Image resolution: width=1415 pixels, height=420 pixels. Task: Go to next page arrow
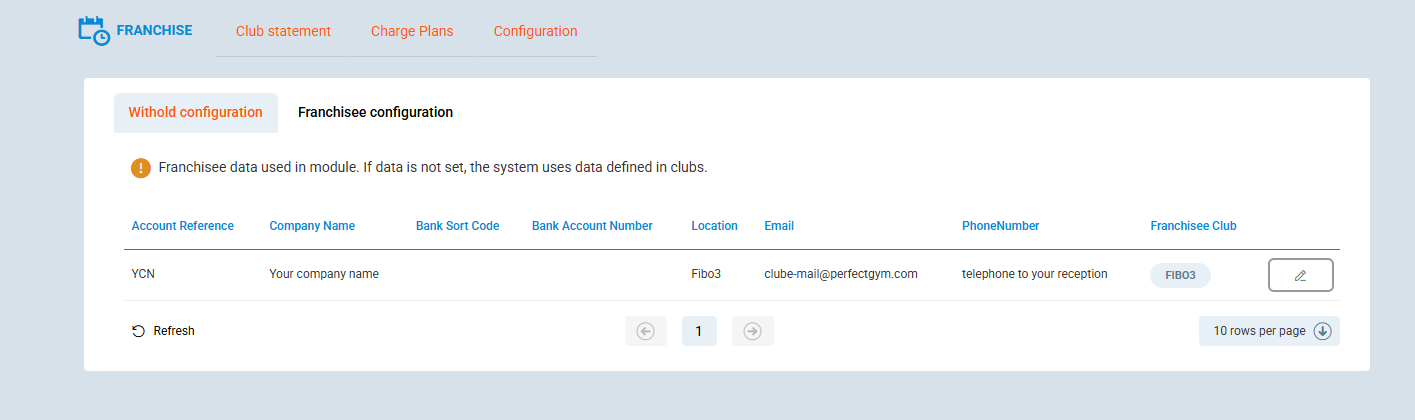pos(753,331)
